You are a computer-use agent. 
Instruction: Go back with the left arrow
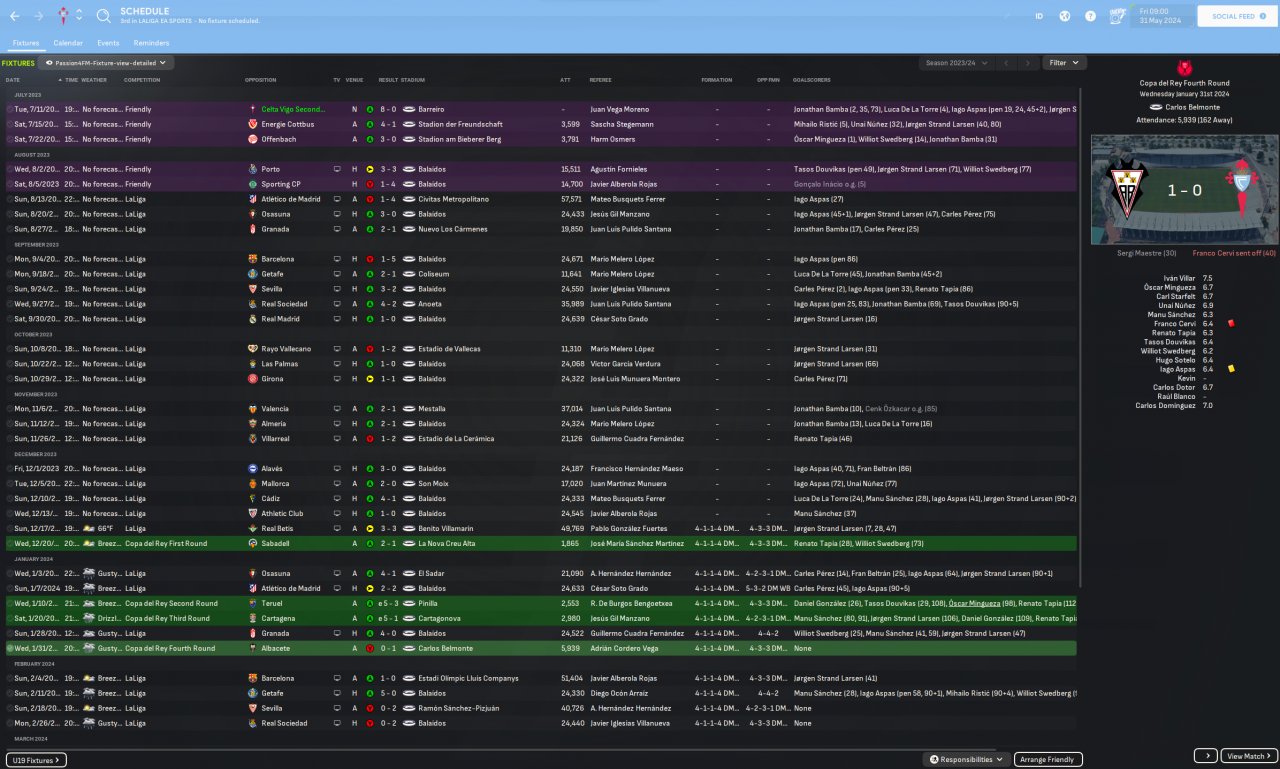coord(15,16)
